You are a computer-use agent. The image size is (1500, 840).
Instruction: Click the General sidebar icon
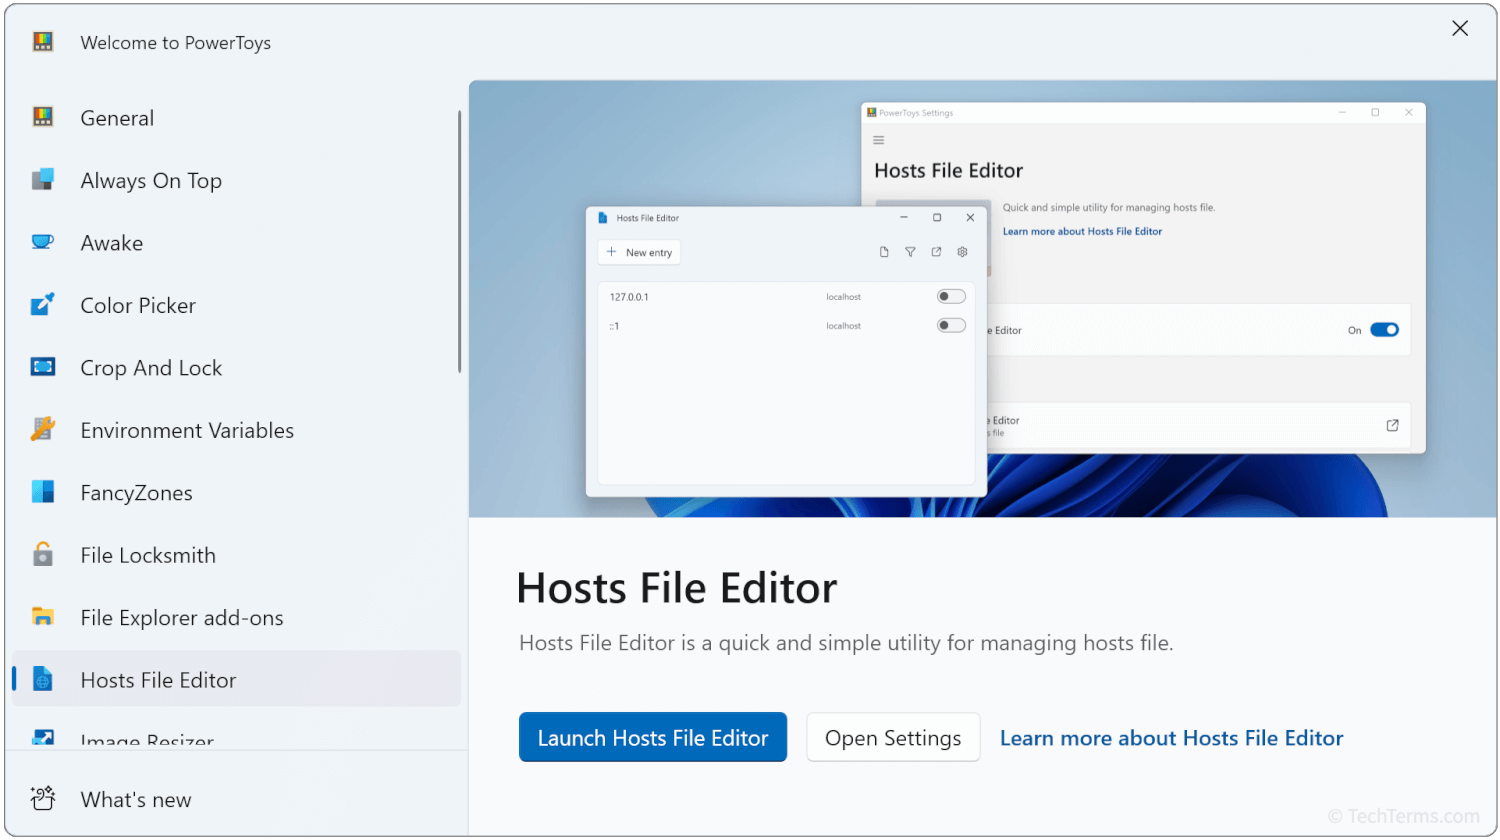click(x=43, y=117)
